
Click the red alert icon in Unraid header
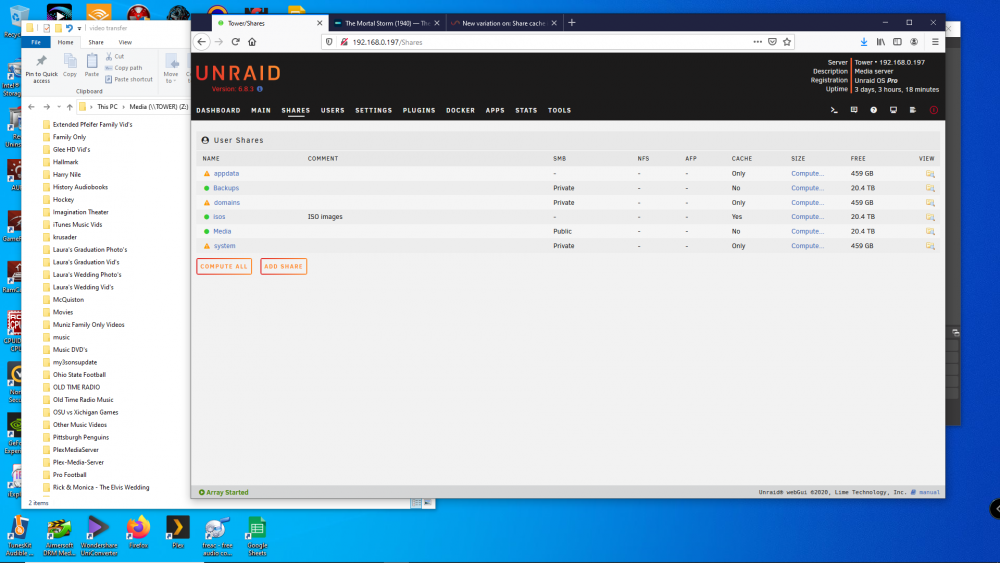pos(934,110)
